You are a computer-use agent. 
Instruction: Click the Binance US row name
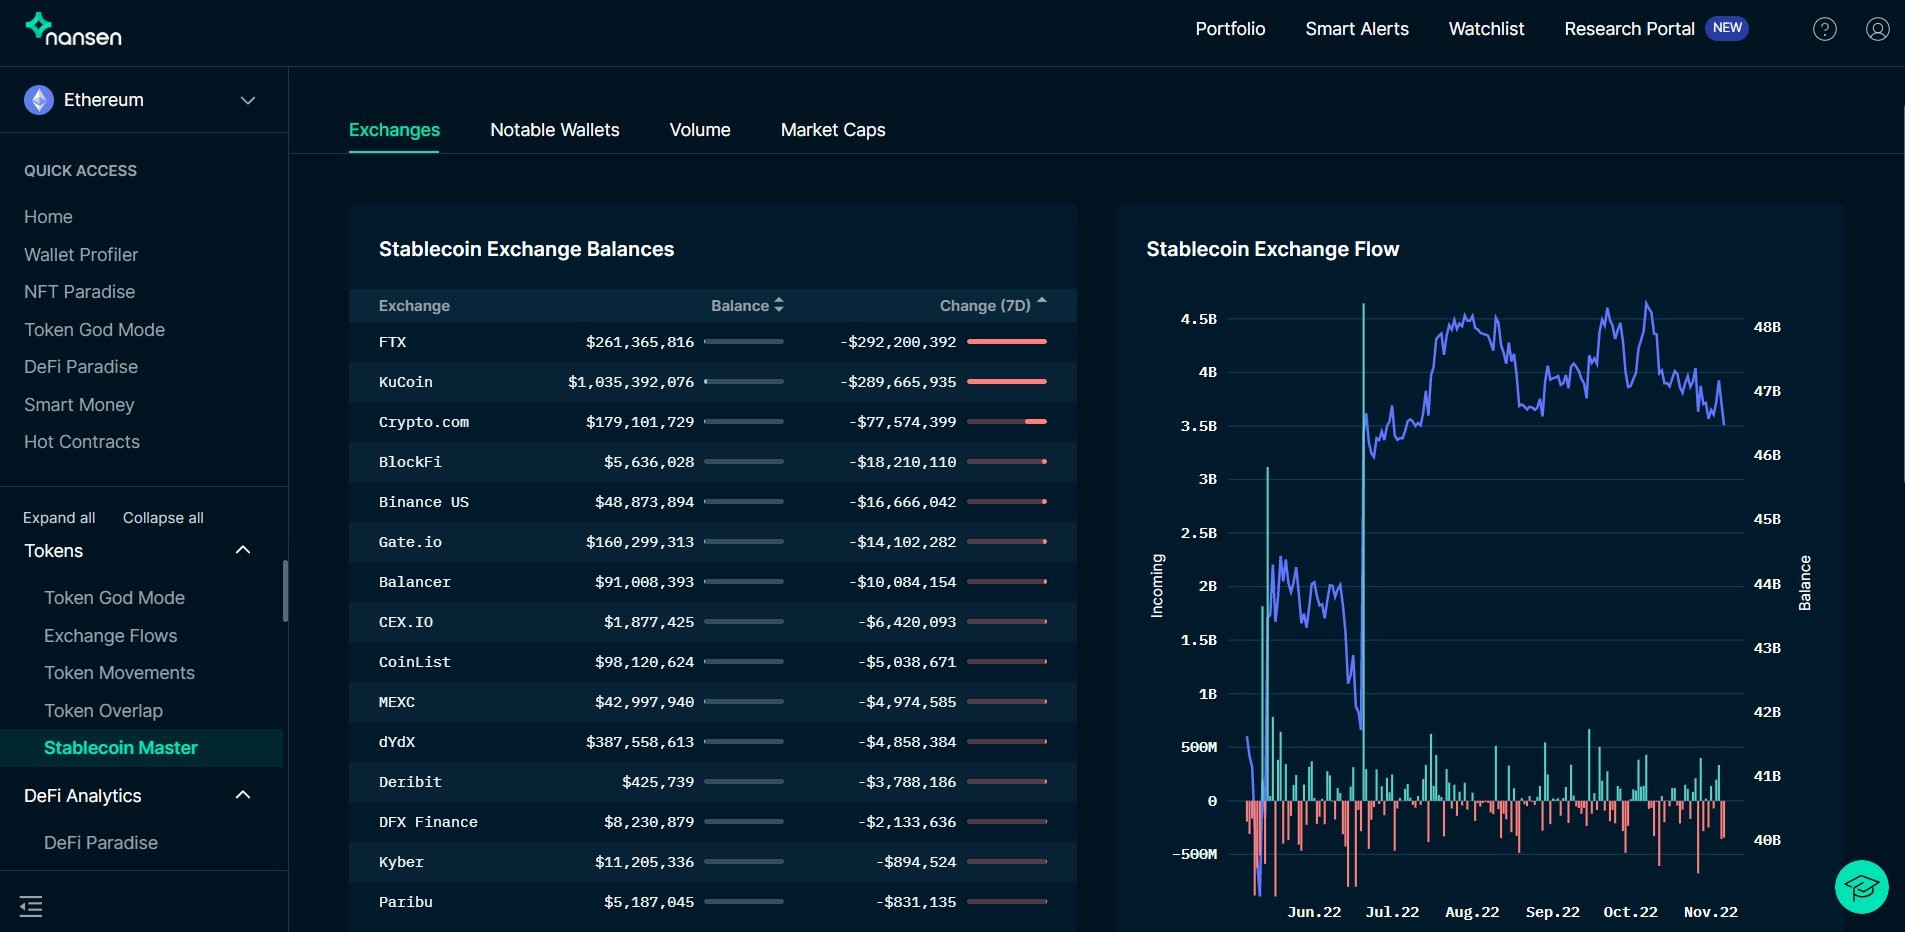tap(424, 502)
